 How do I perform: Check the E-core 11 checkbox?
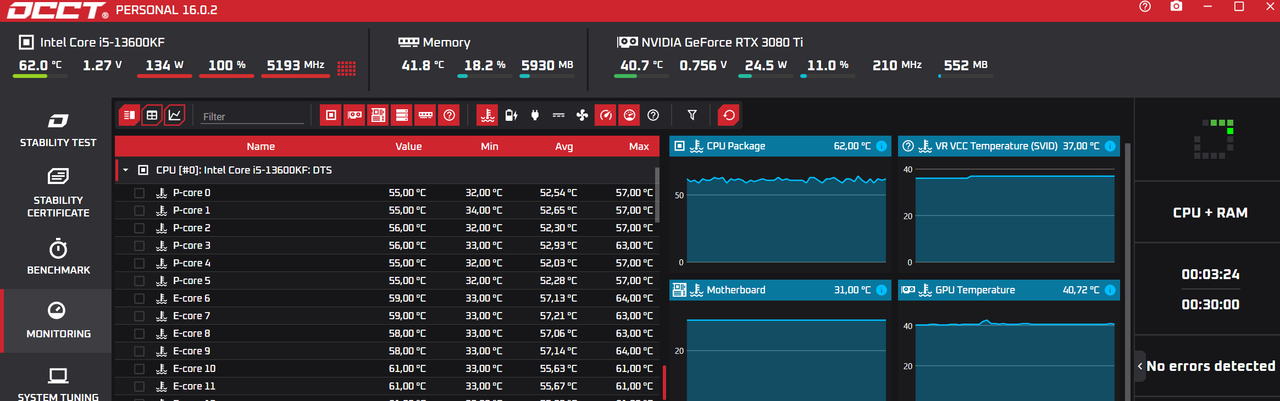pos(139,386)
